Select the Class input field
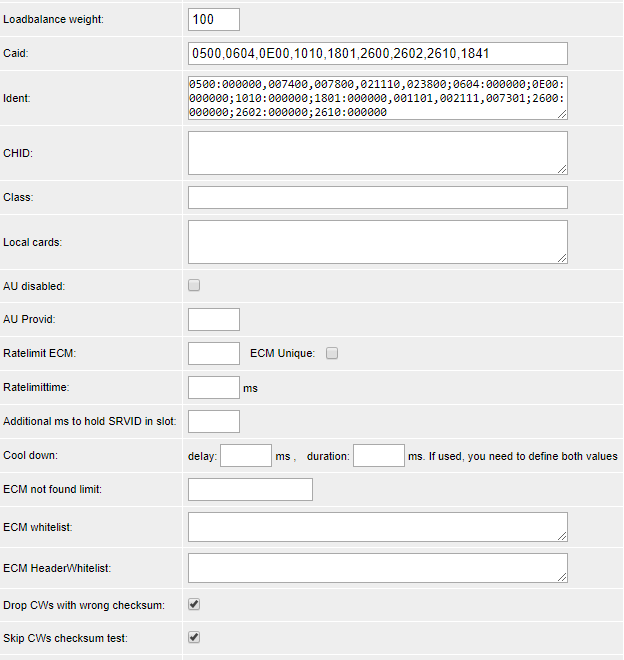 click(378, 197)
